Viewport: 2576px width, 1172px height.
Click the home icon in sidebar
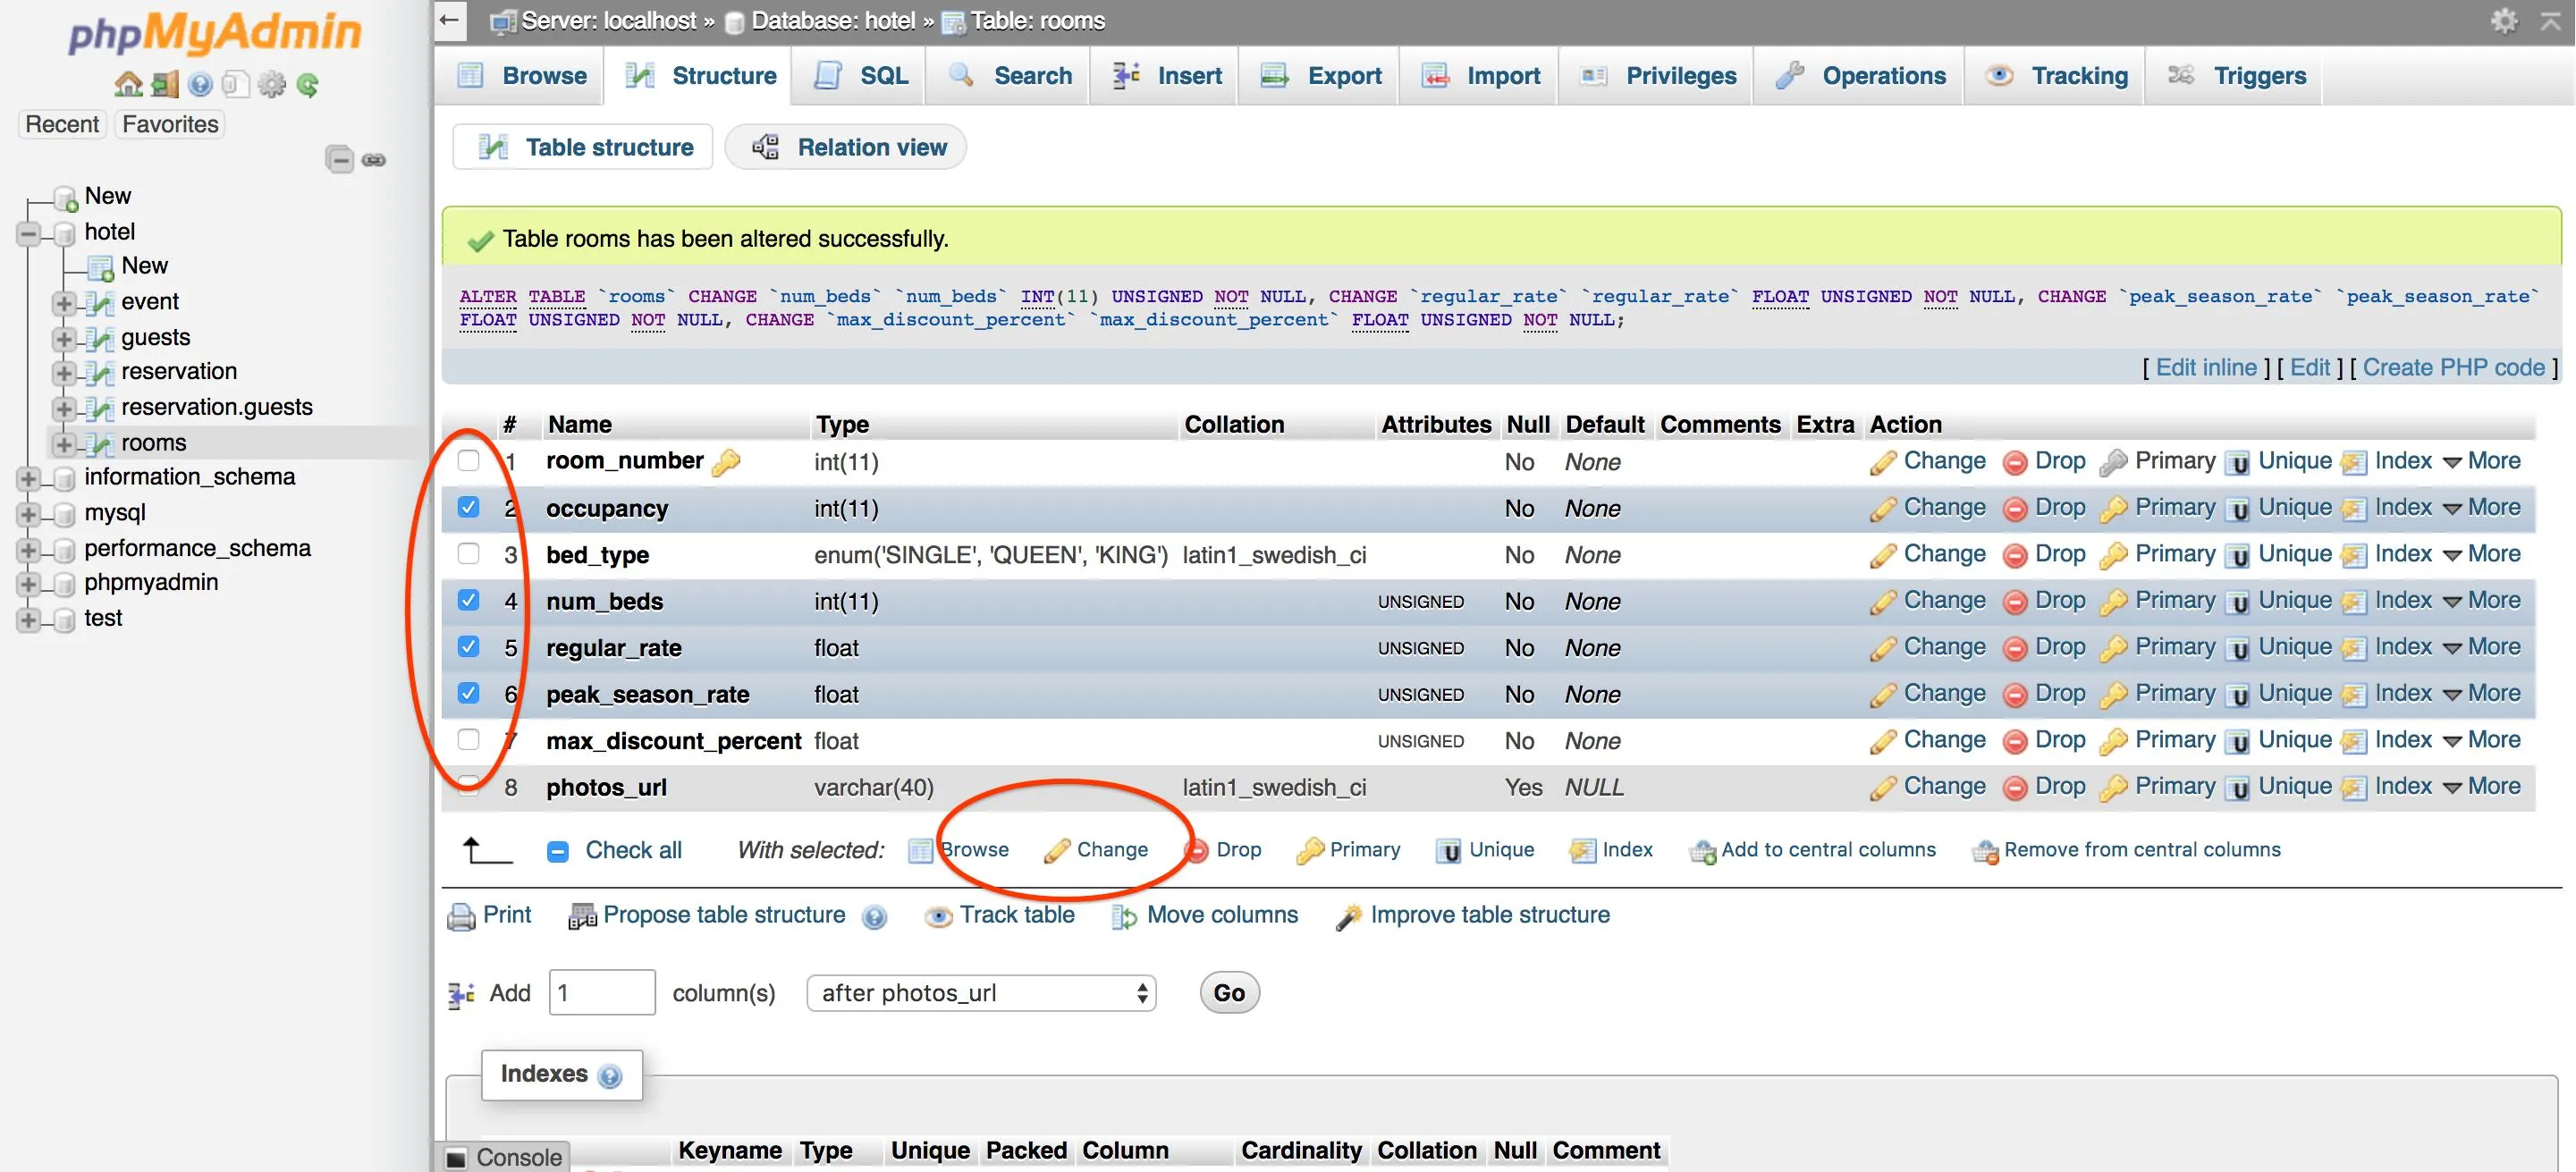point(127,84)
